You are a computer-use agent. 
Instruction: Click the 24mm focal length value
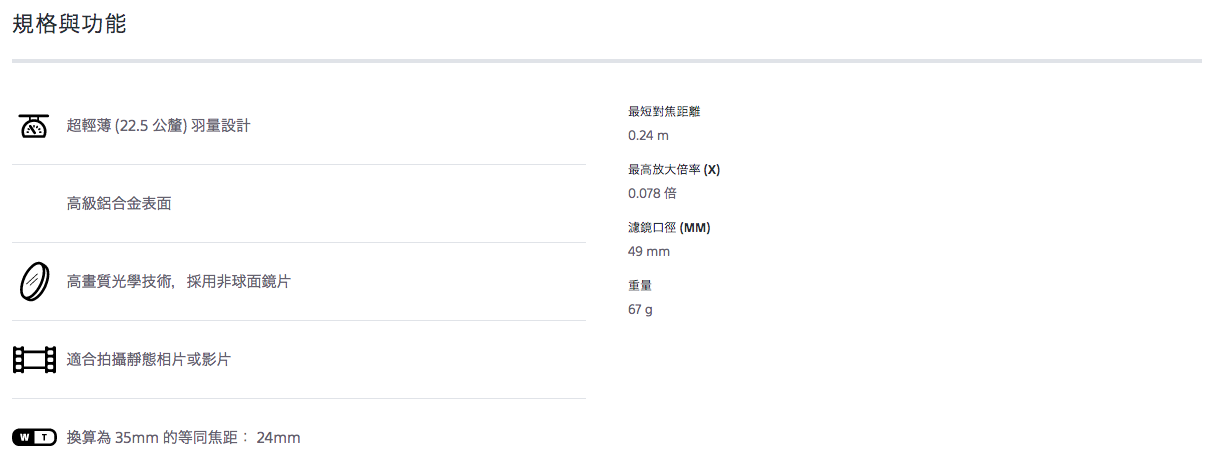point(278,437)
